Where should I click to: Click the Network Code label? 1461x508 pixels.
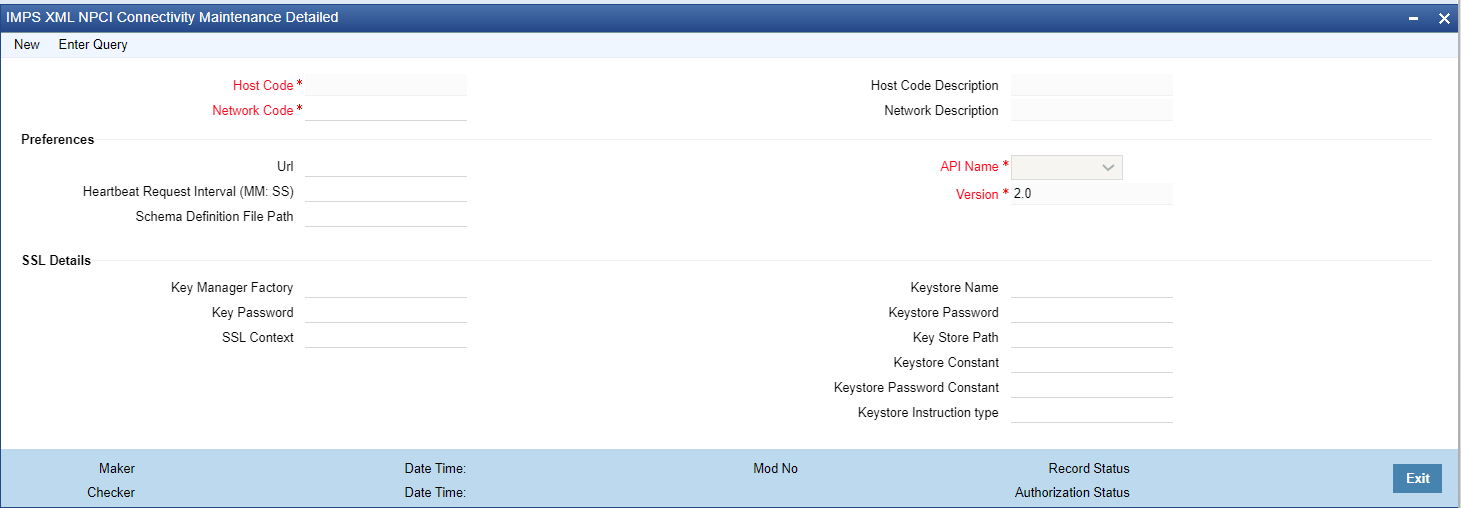(x=253, y=110)
